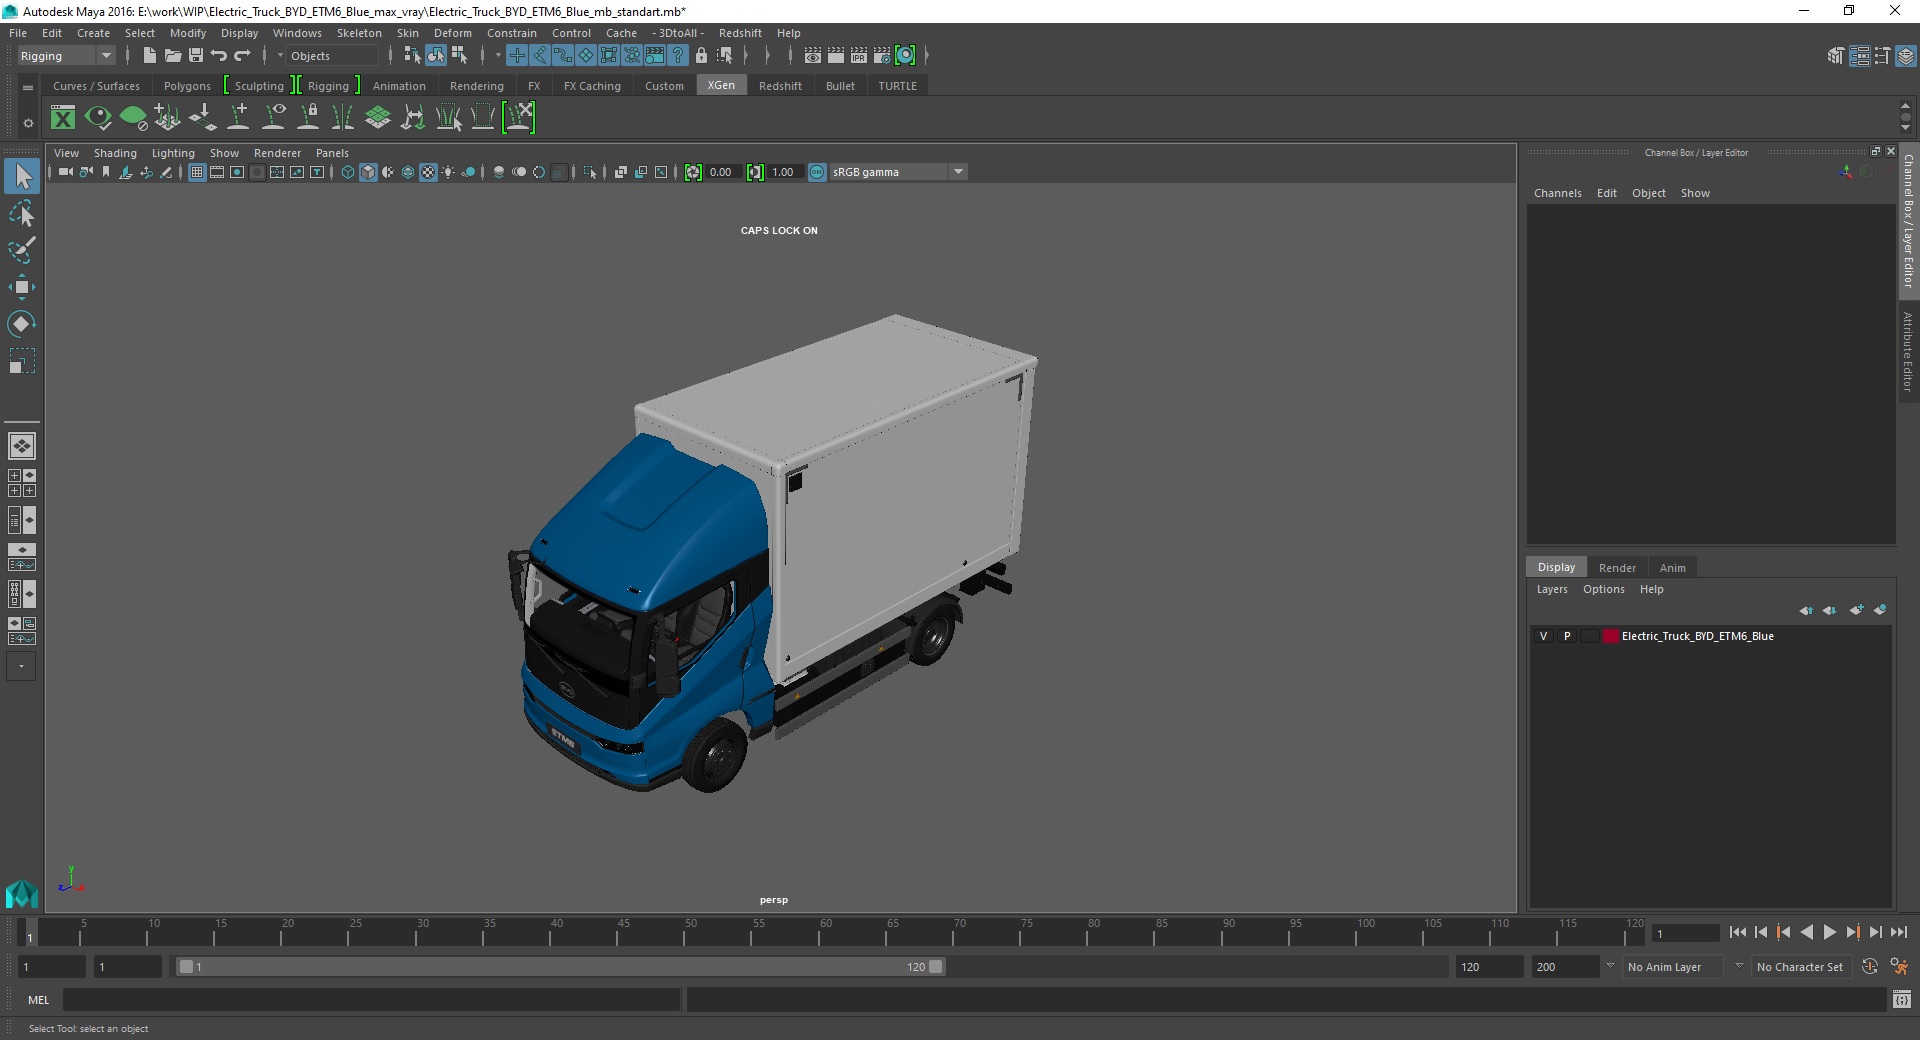Click the XGen preview eye shelf icon
The image size is (1920, 1040).
pyautogui.click(x=98, y=118)
